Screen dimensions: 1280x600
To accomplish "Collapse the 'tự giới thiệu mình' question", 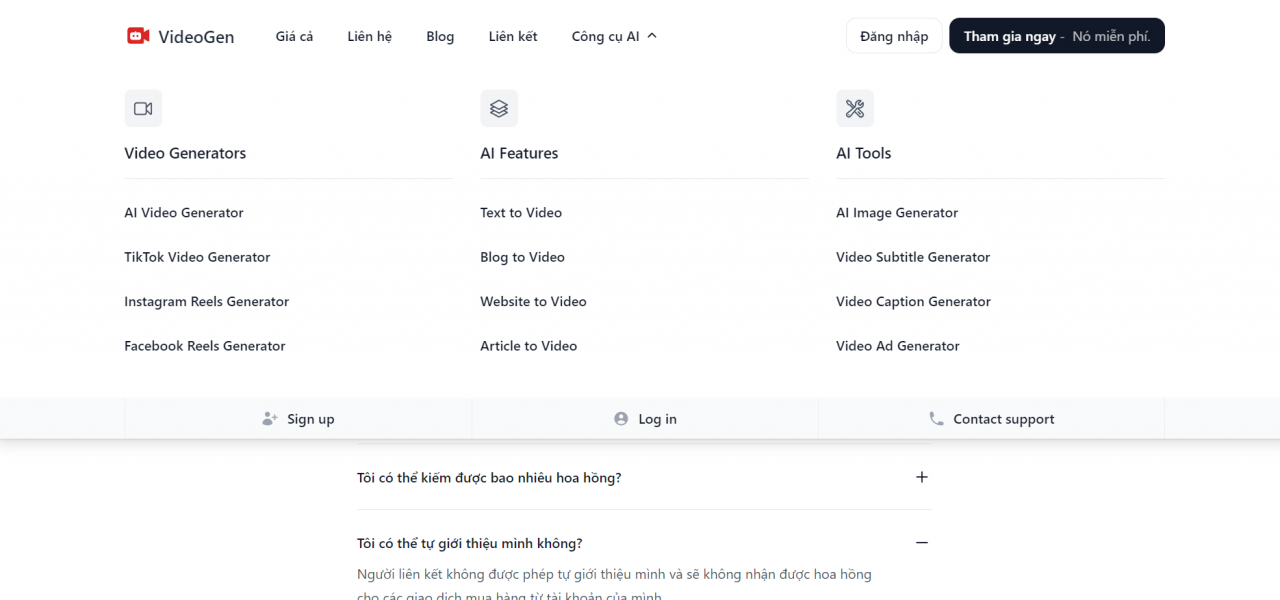I will (x=922, y=543).
